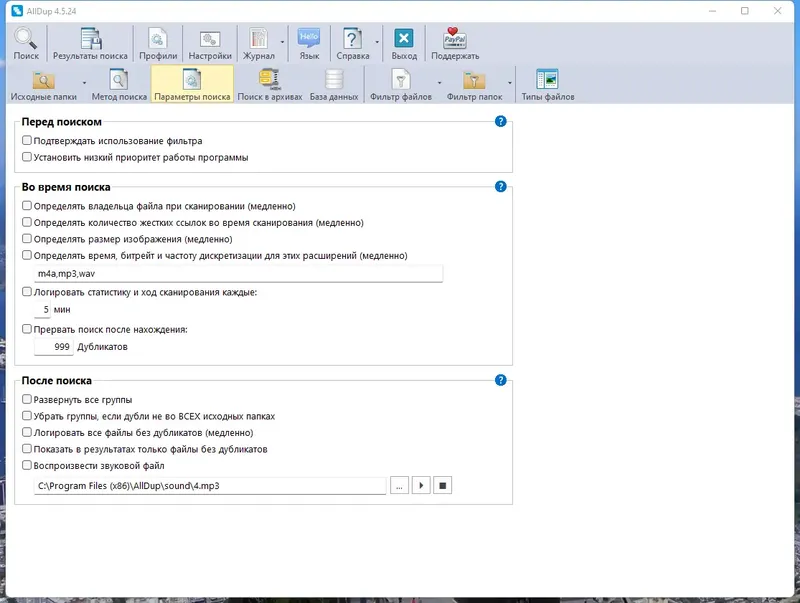800x603 pixels.
Task: Open help for После поиска section
Action: 501,380
